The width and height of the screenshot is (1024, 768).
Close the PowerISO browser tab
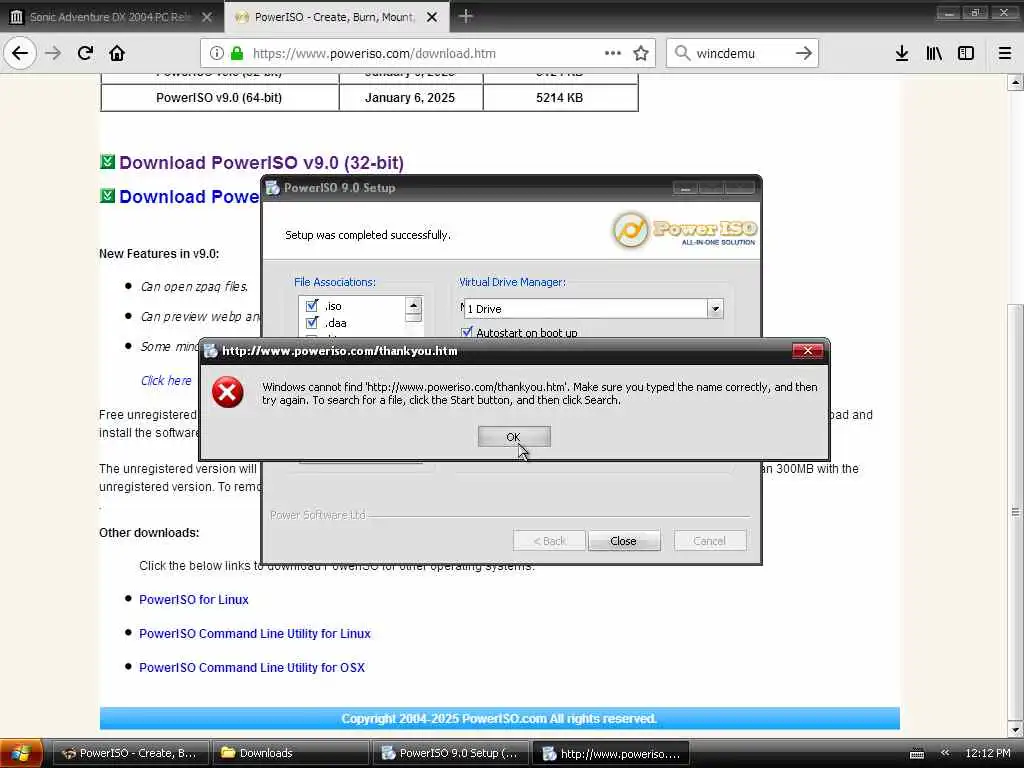(x=432, y=17)
